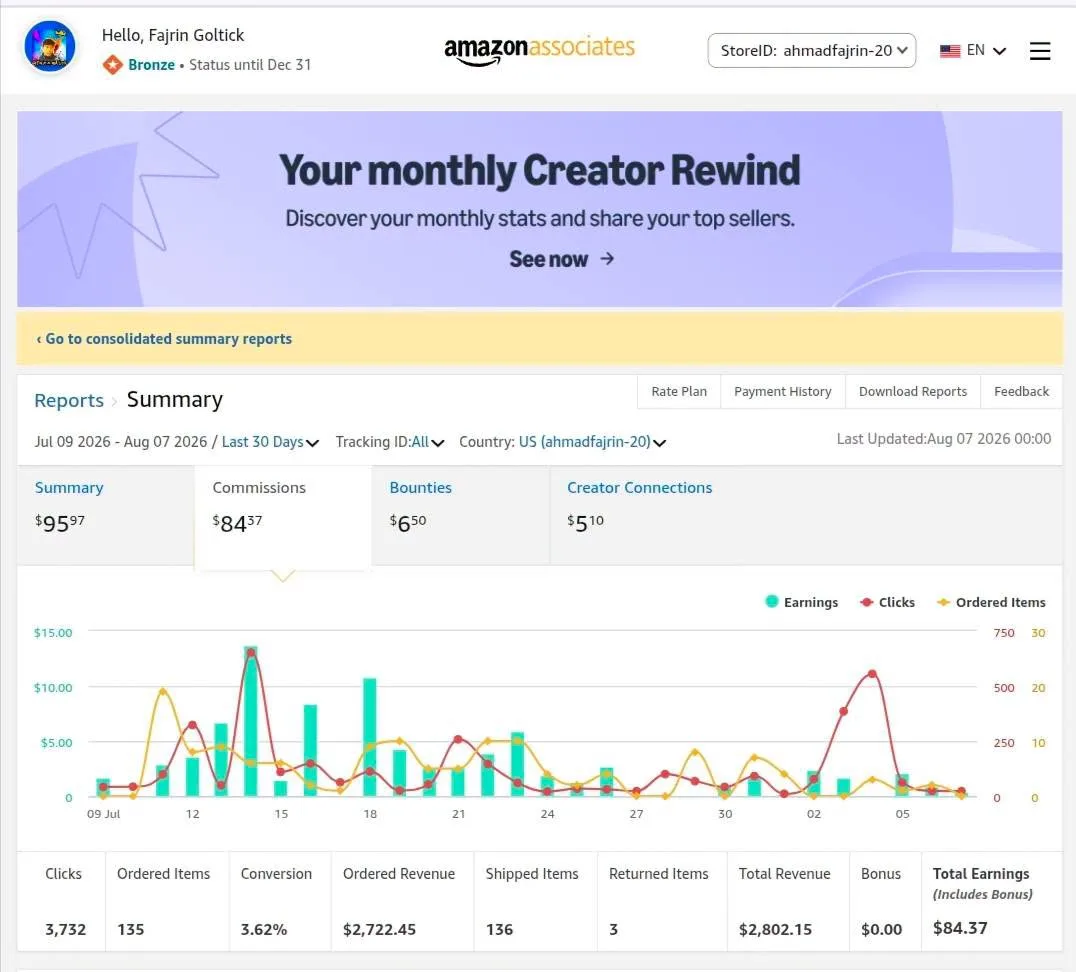The image size is (1076, 972).
Task: Open the hamburger menu icon
Action: coord(1040,51)
